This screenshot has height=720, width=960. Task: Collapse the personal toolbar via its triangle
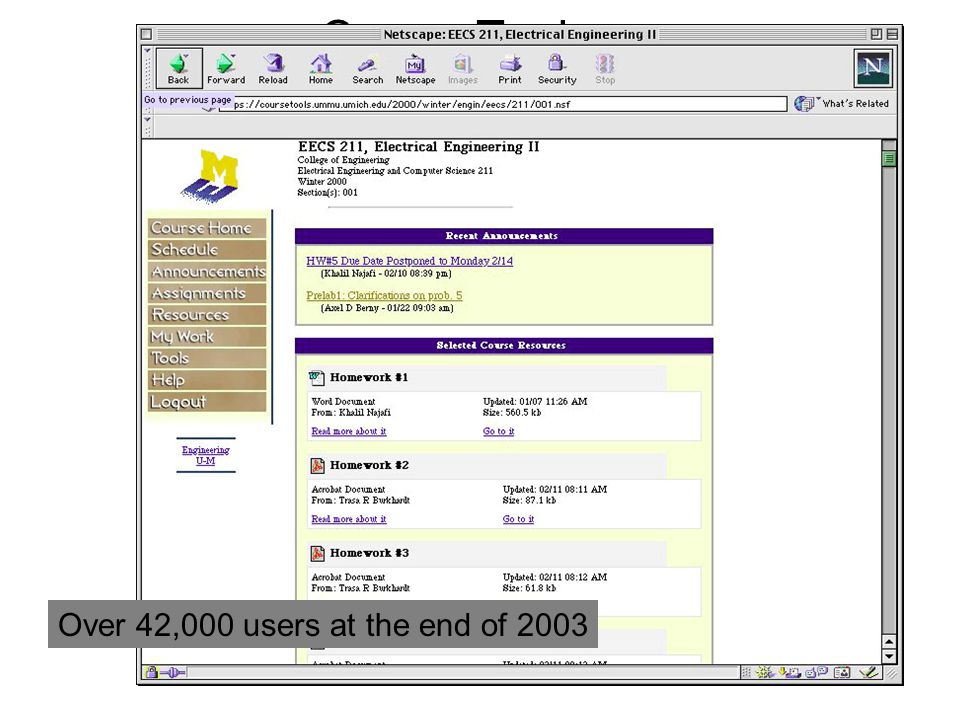pyautogui.click(x=147, y=119)
